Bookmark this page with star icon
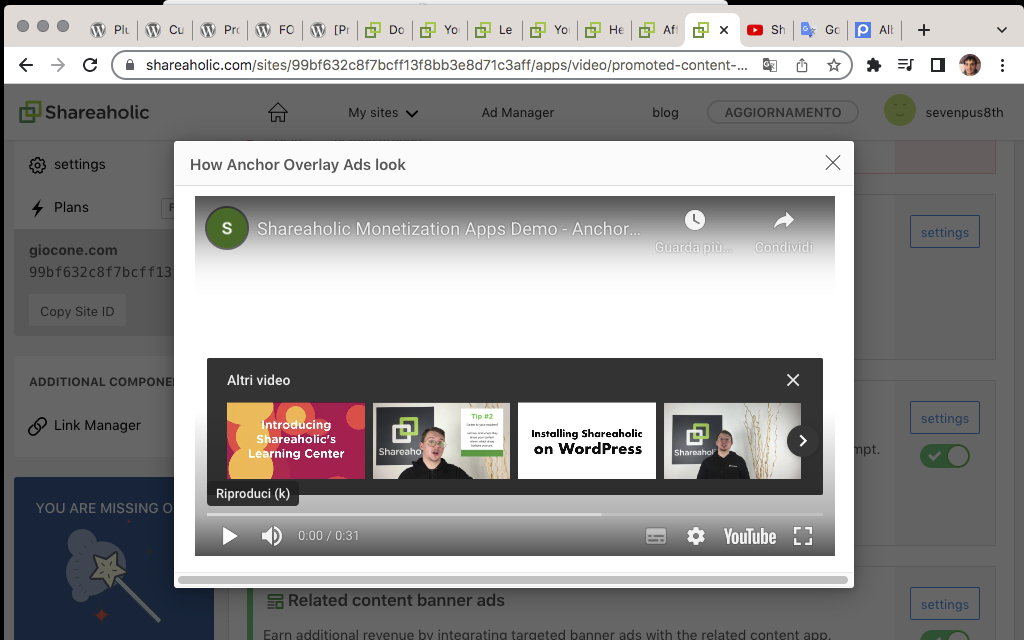Screen dimensions: 1024x640 [x=833, y=65]
